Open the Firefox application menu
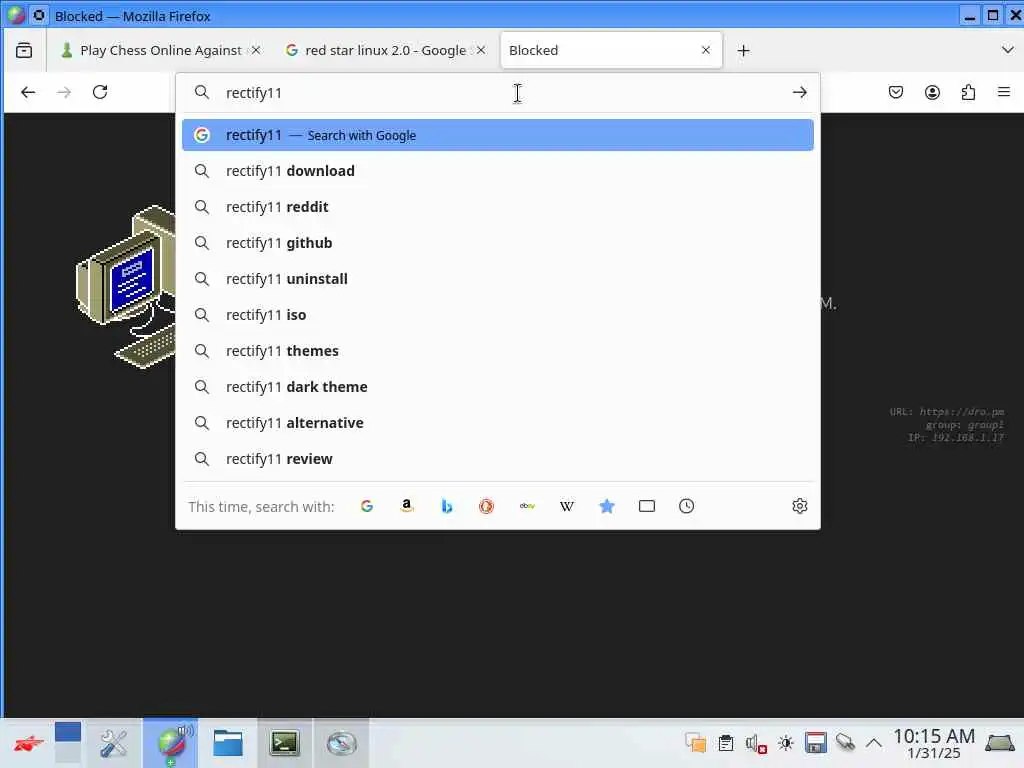1024x768 pixels. coord(1004,93)
